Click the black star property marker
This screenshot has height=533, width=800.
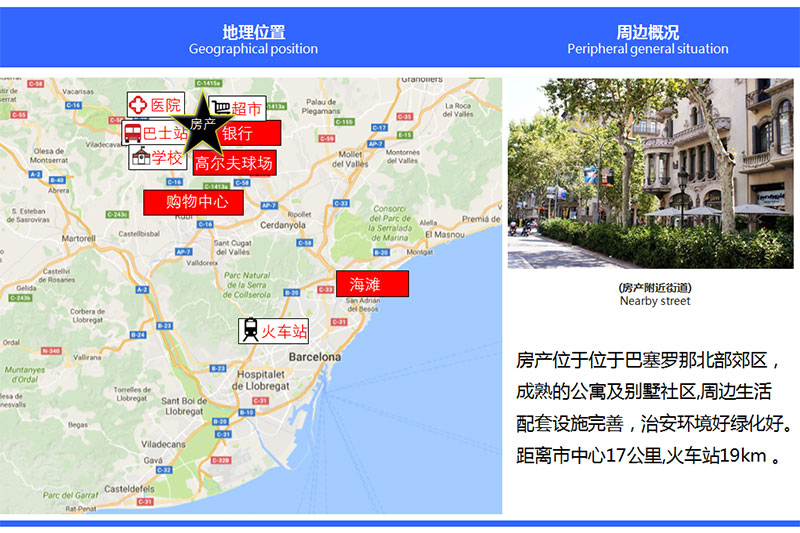tap(203, 124)
